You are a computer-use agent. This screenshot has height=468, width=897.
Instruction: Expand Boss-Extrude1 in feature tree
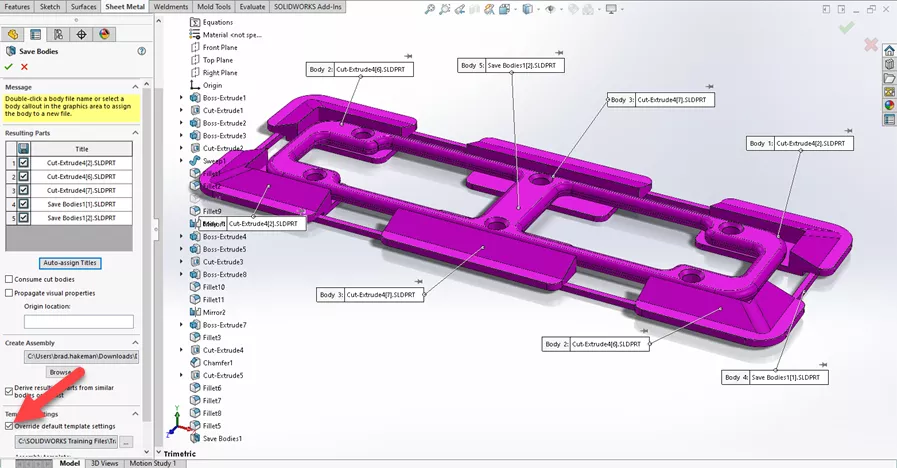pos(182,98)
